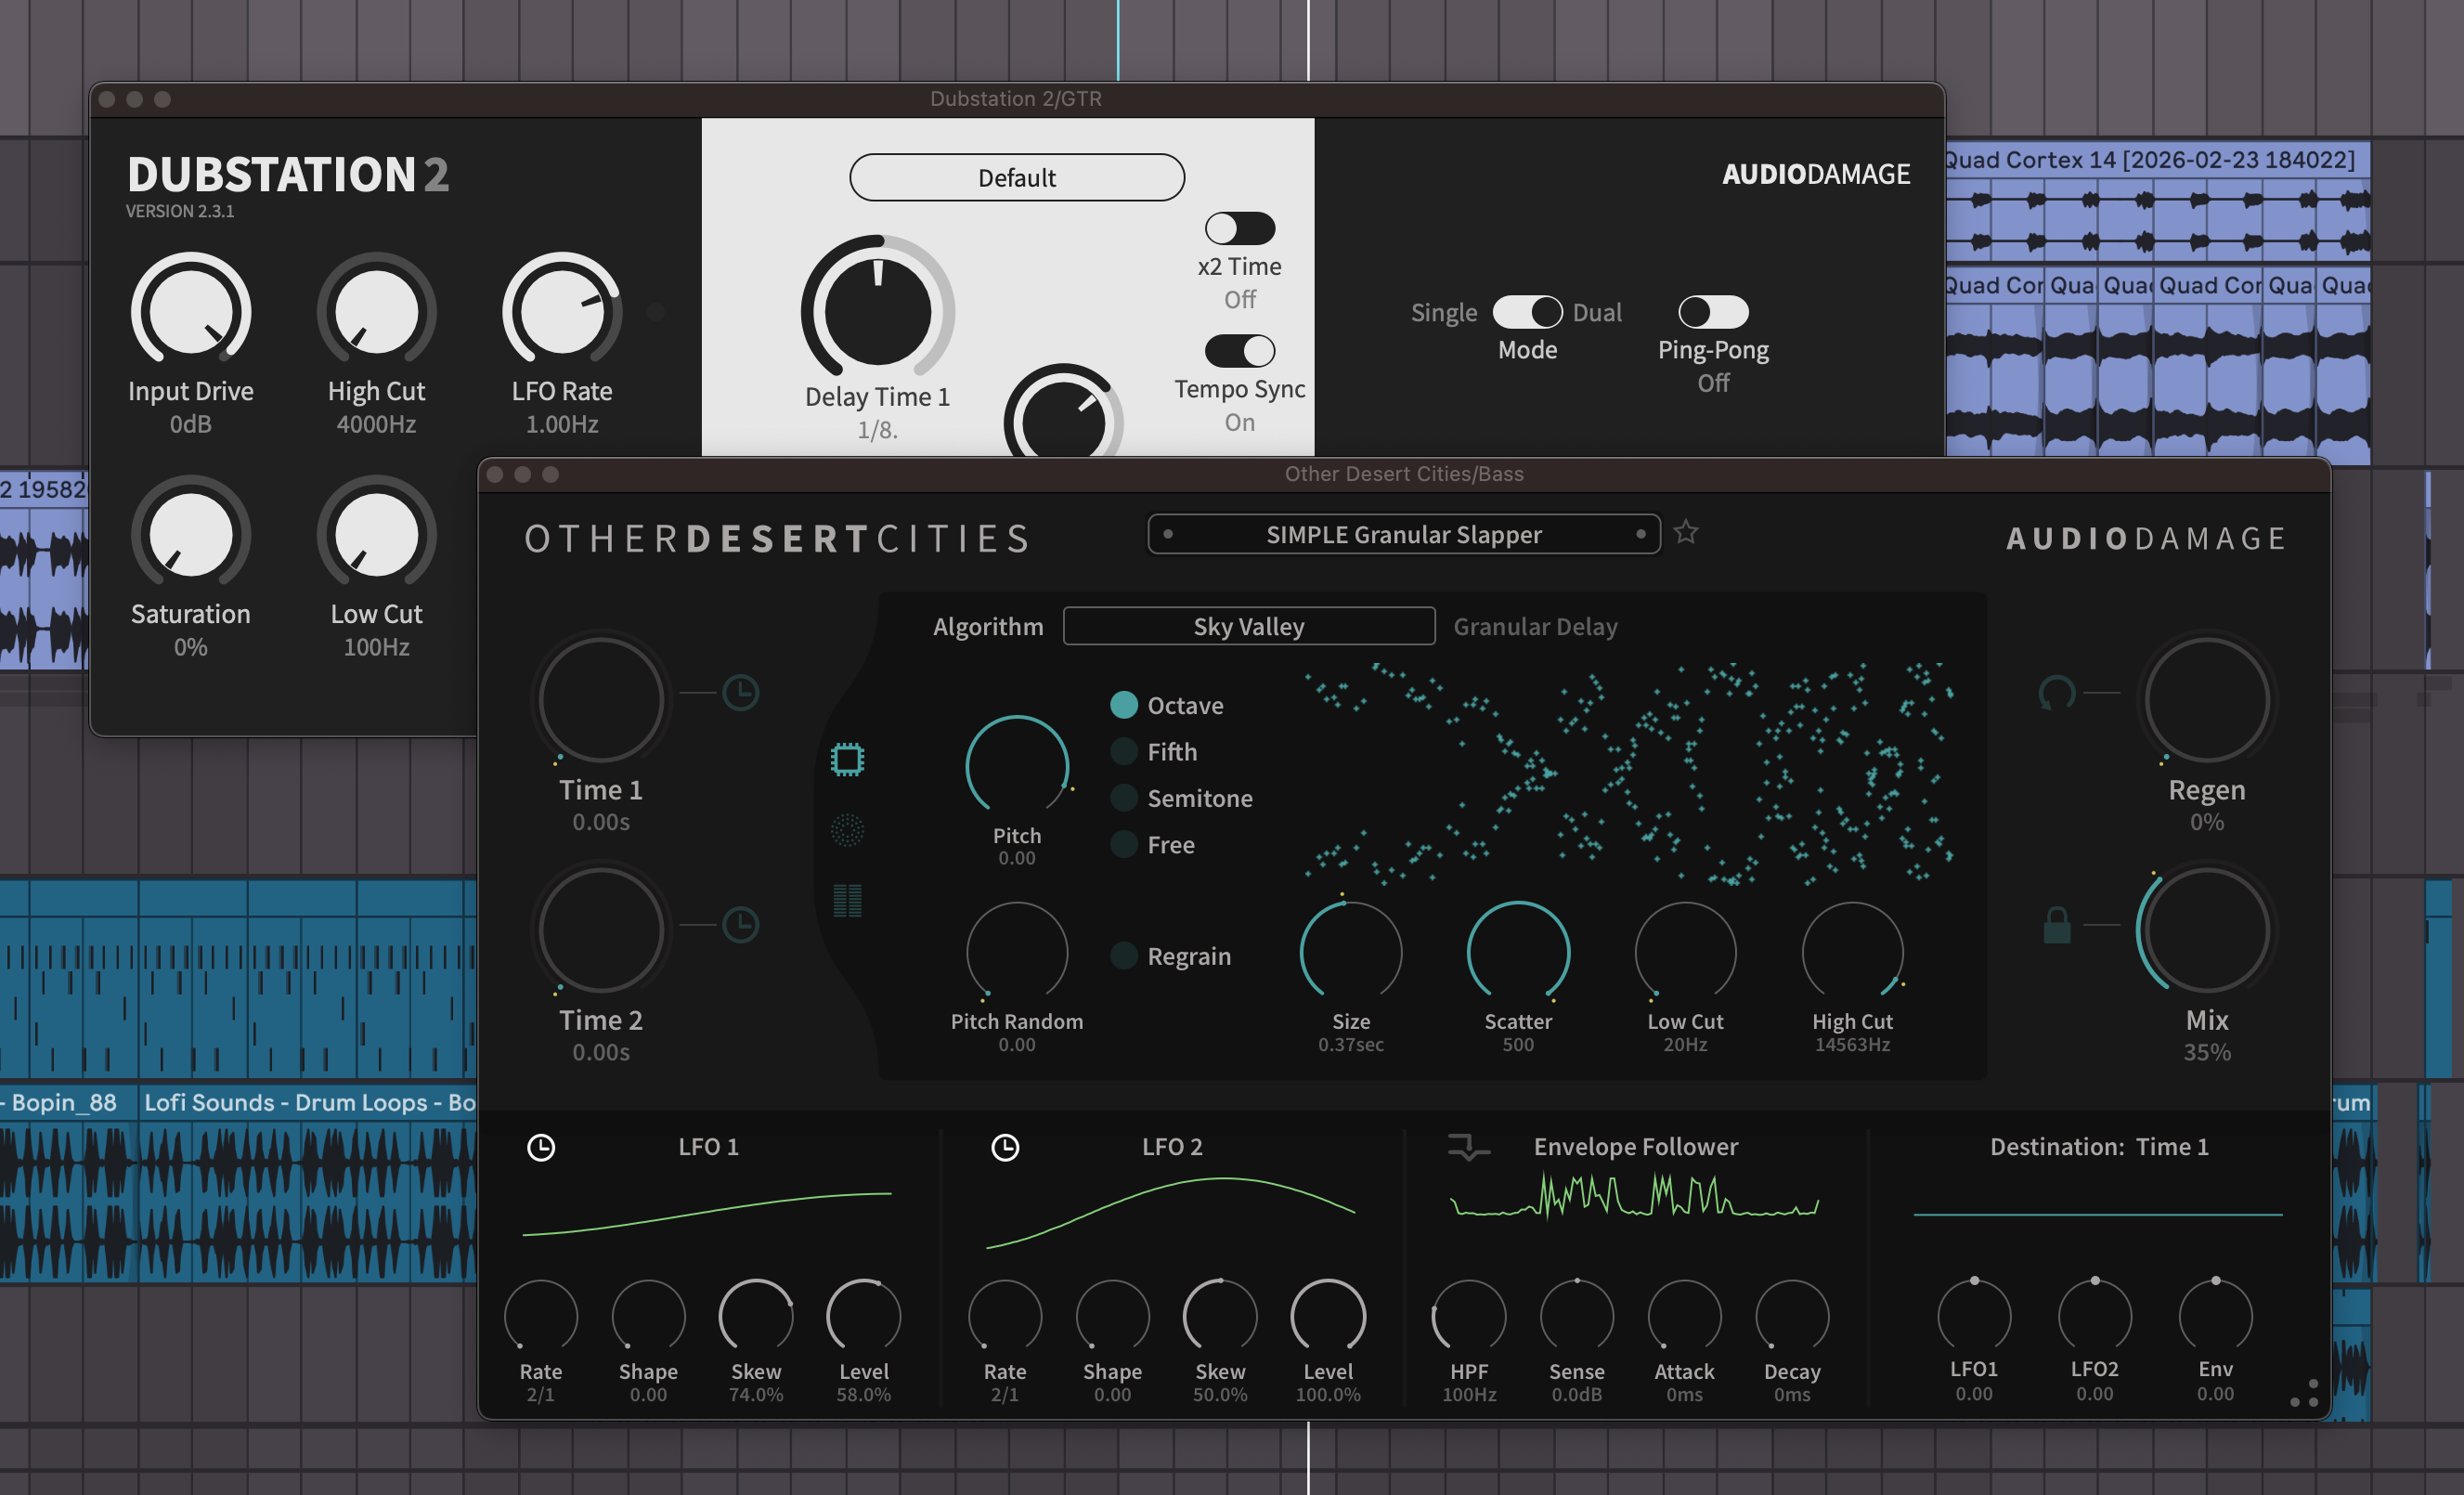2464x1495 pixels.
Task: Click the LFO Rate knob
Action: coord(562,310)
